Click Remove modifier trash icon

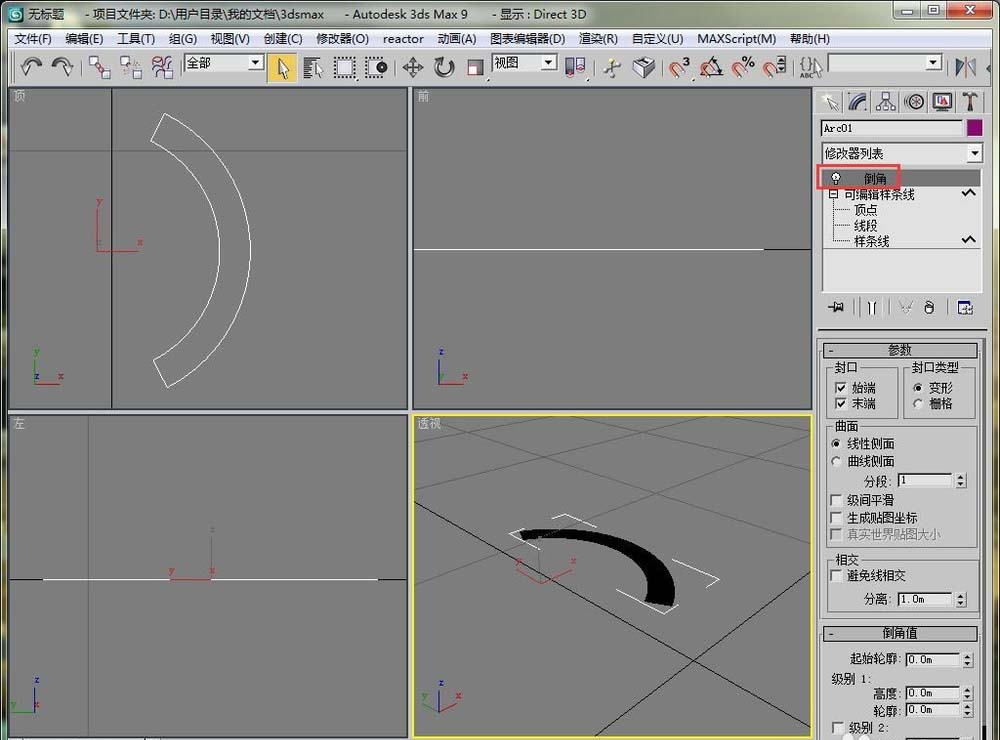pyautogui.click(x=929, y=308)
